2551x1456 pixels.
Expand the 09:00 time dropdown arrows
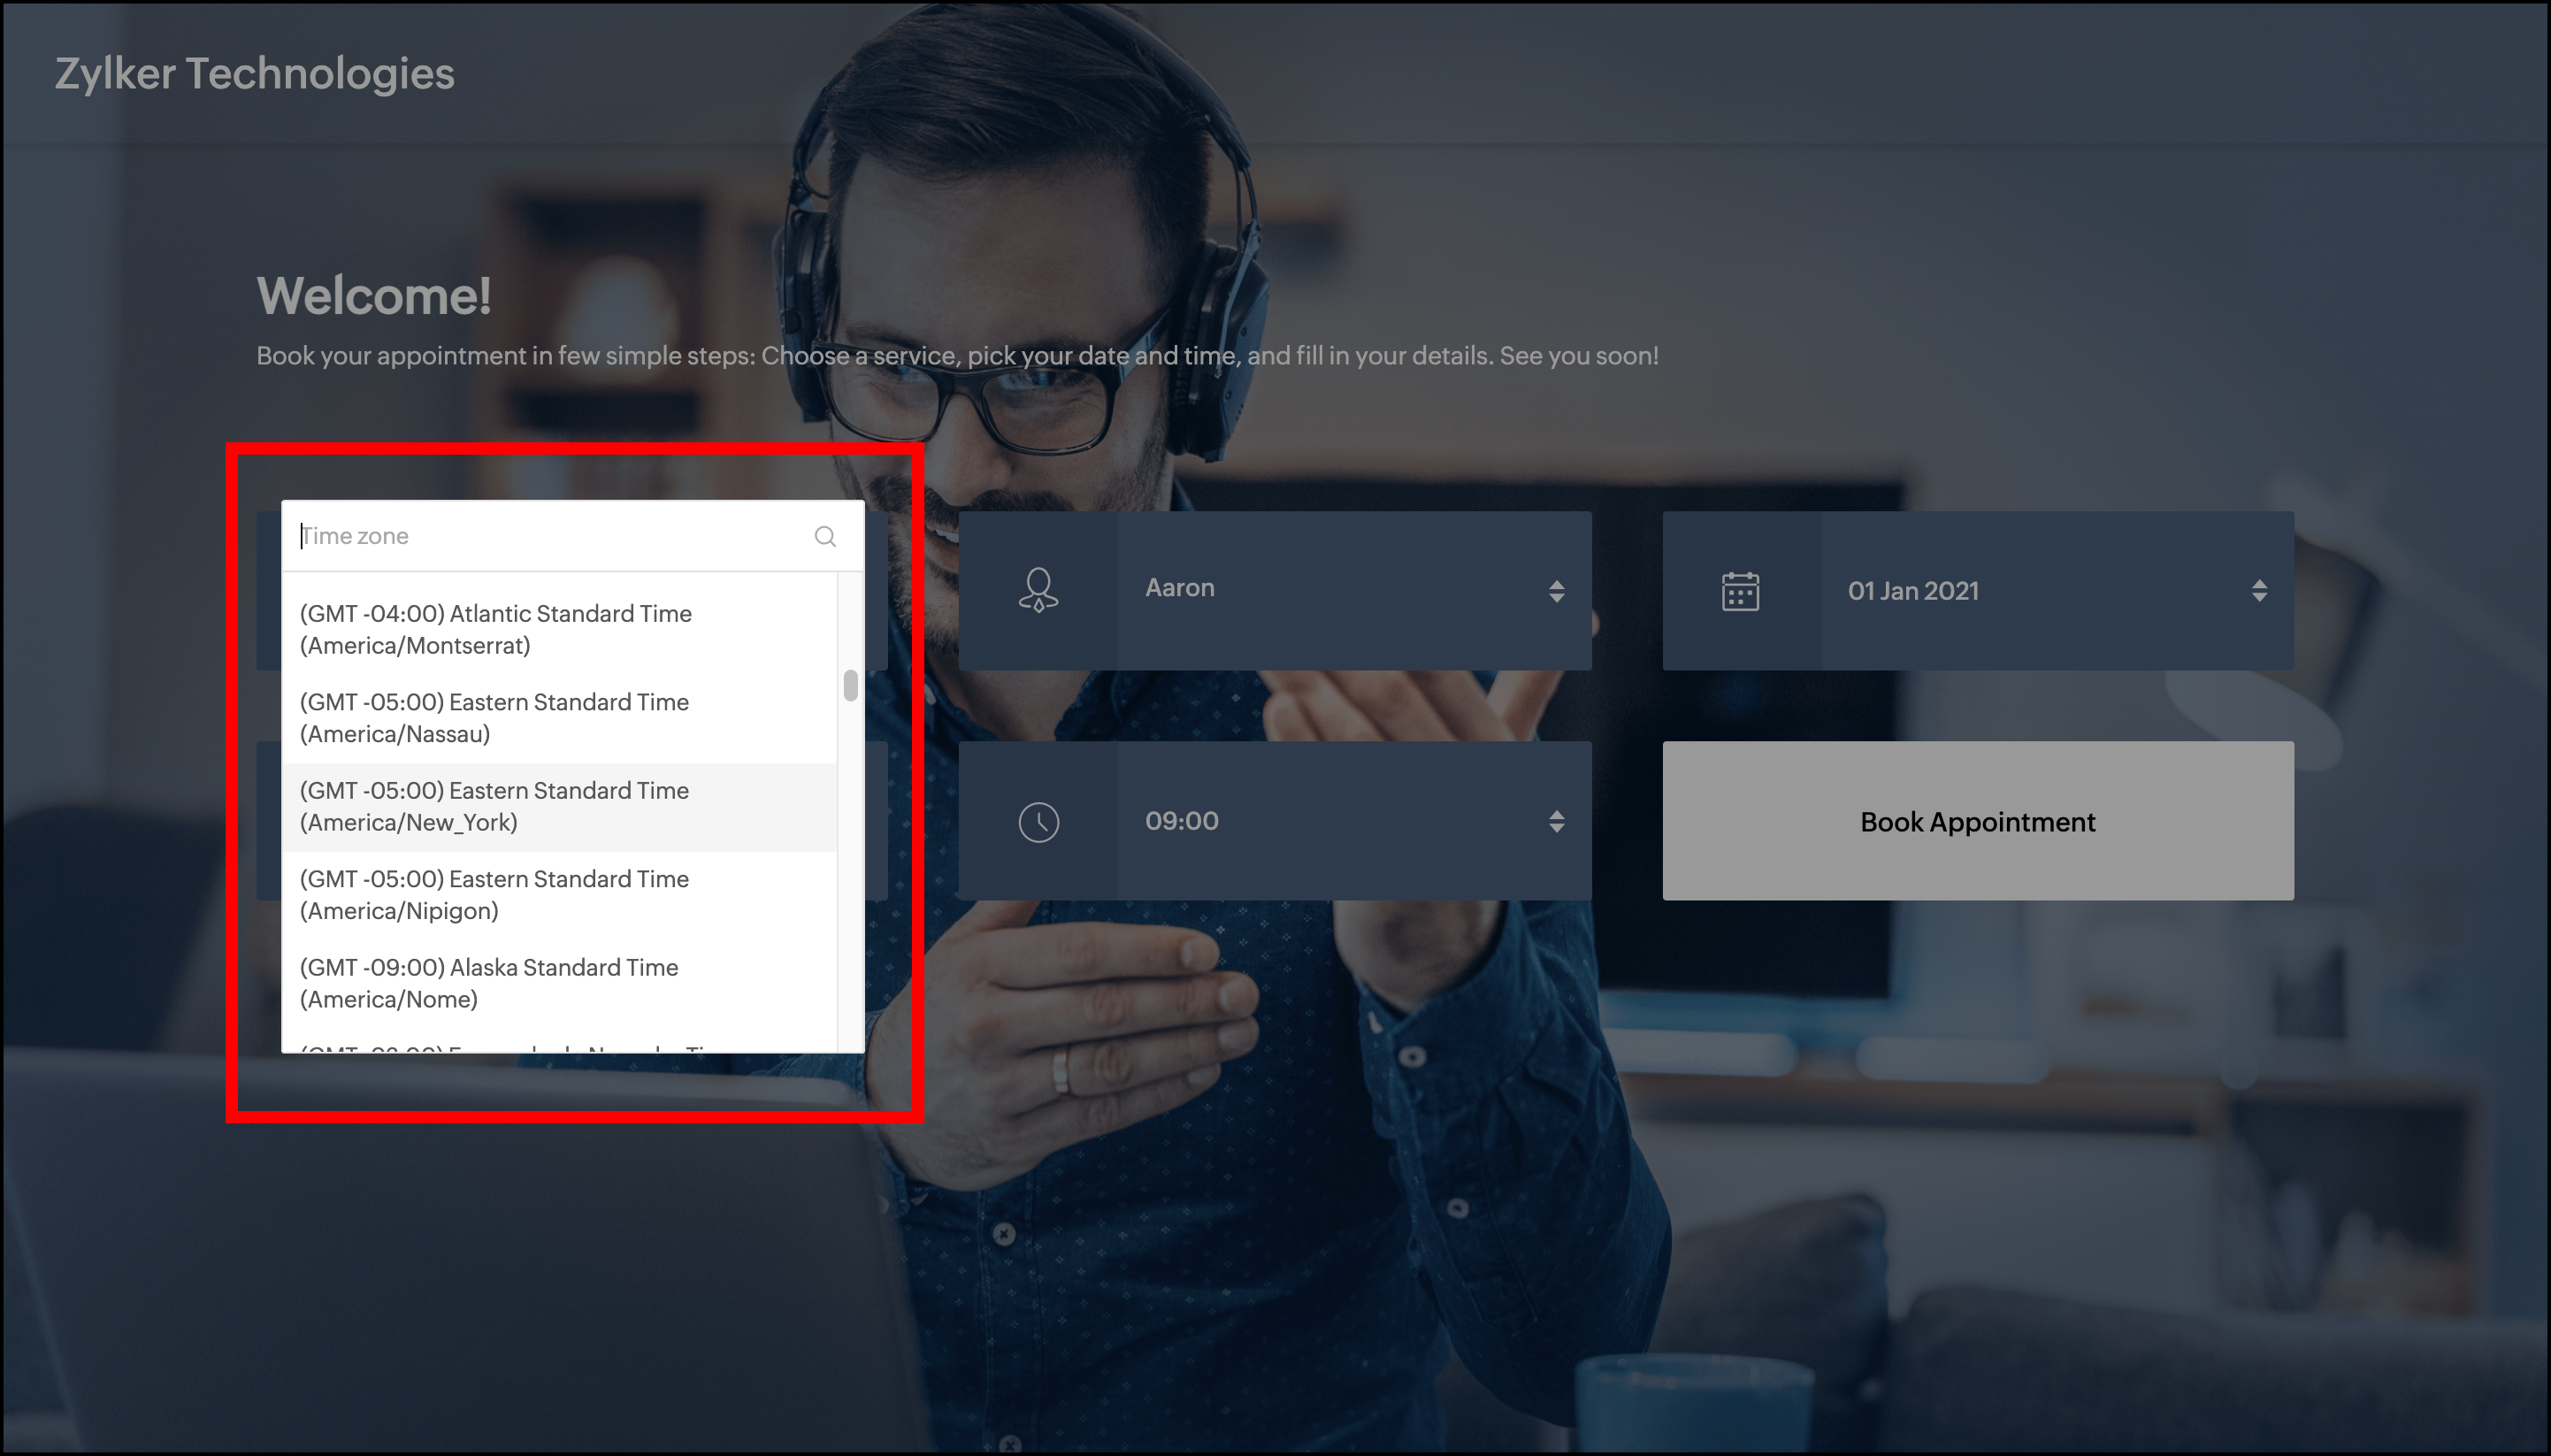point(1556,822)
